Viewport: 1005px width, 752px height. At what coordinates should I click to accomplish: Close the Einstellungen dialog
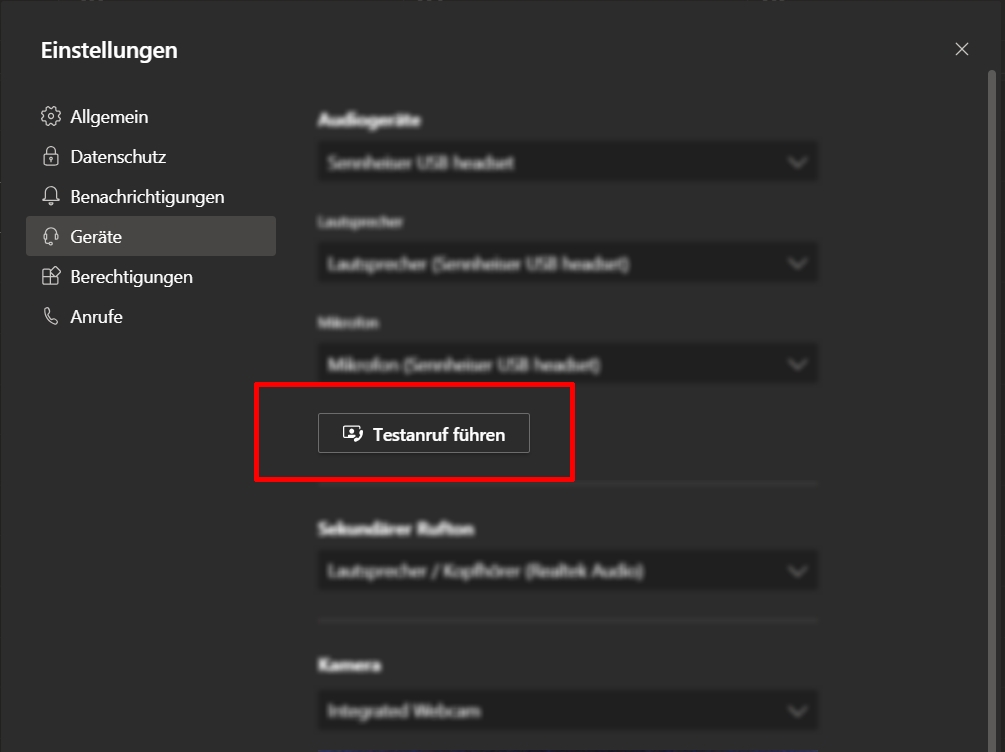coord(961,49)
